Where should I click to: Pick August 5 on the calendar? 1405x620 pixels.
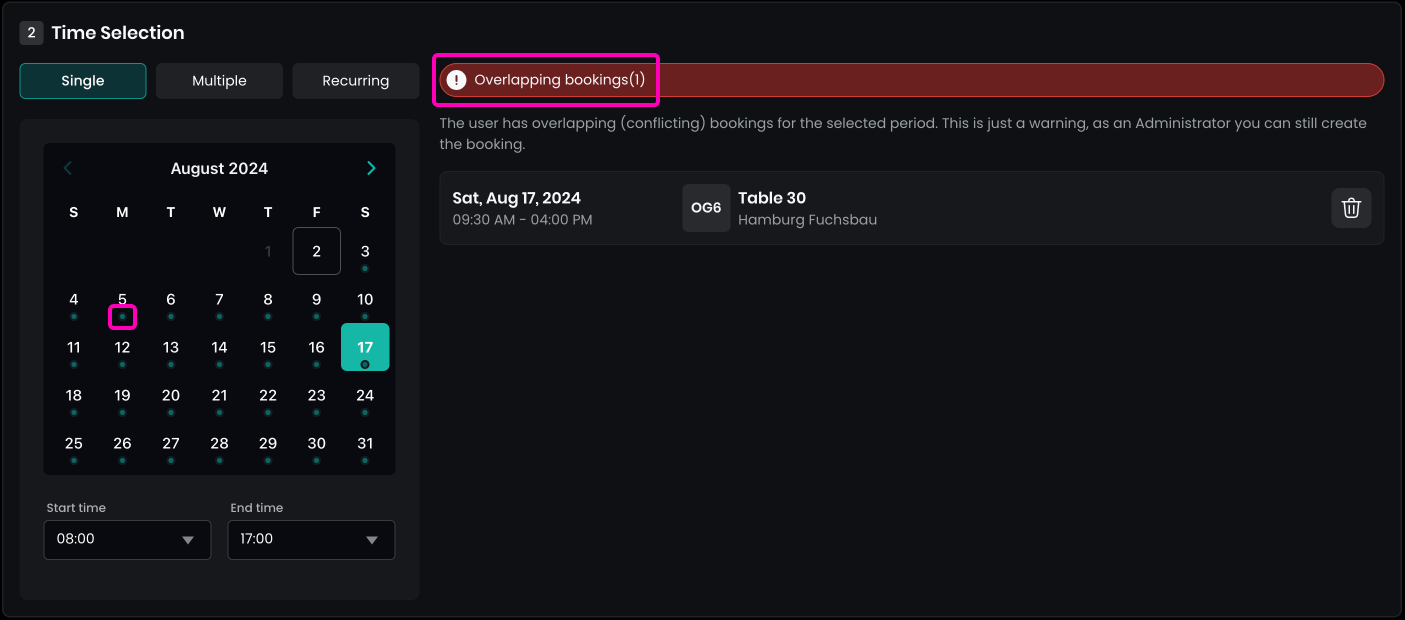(122, 300)
